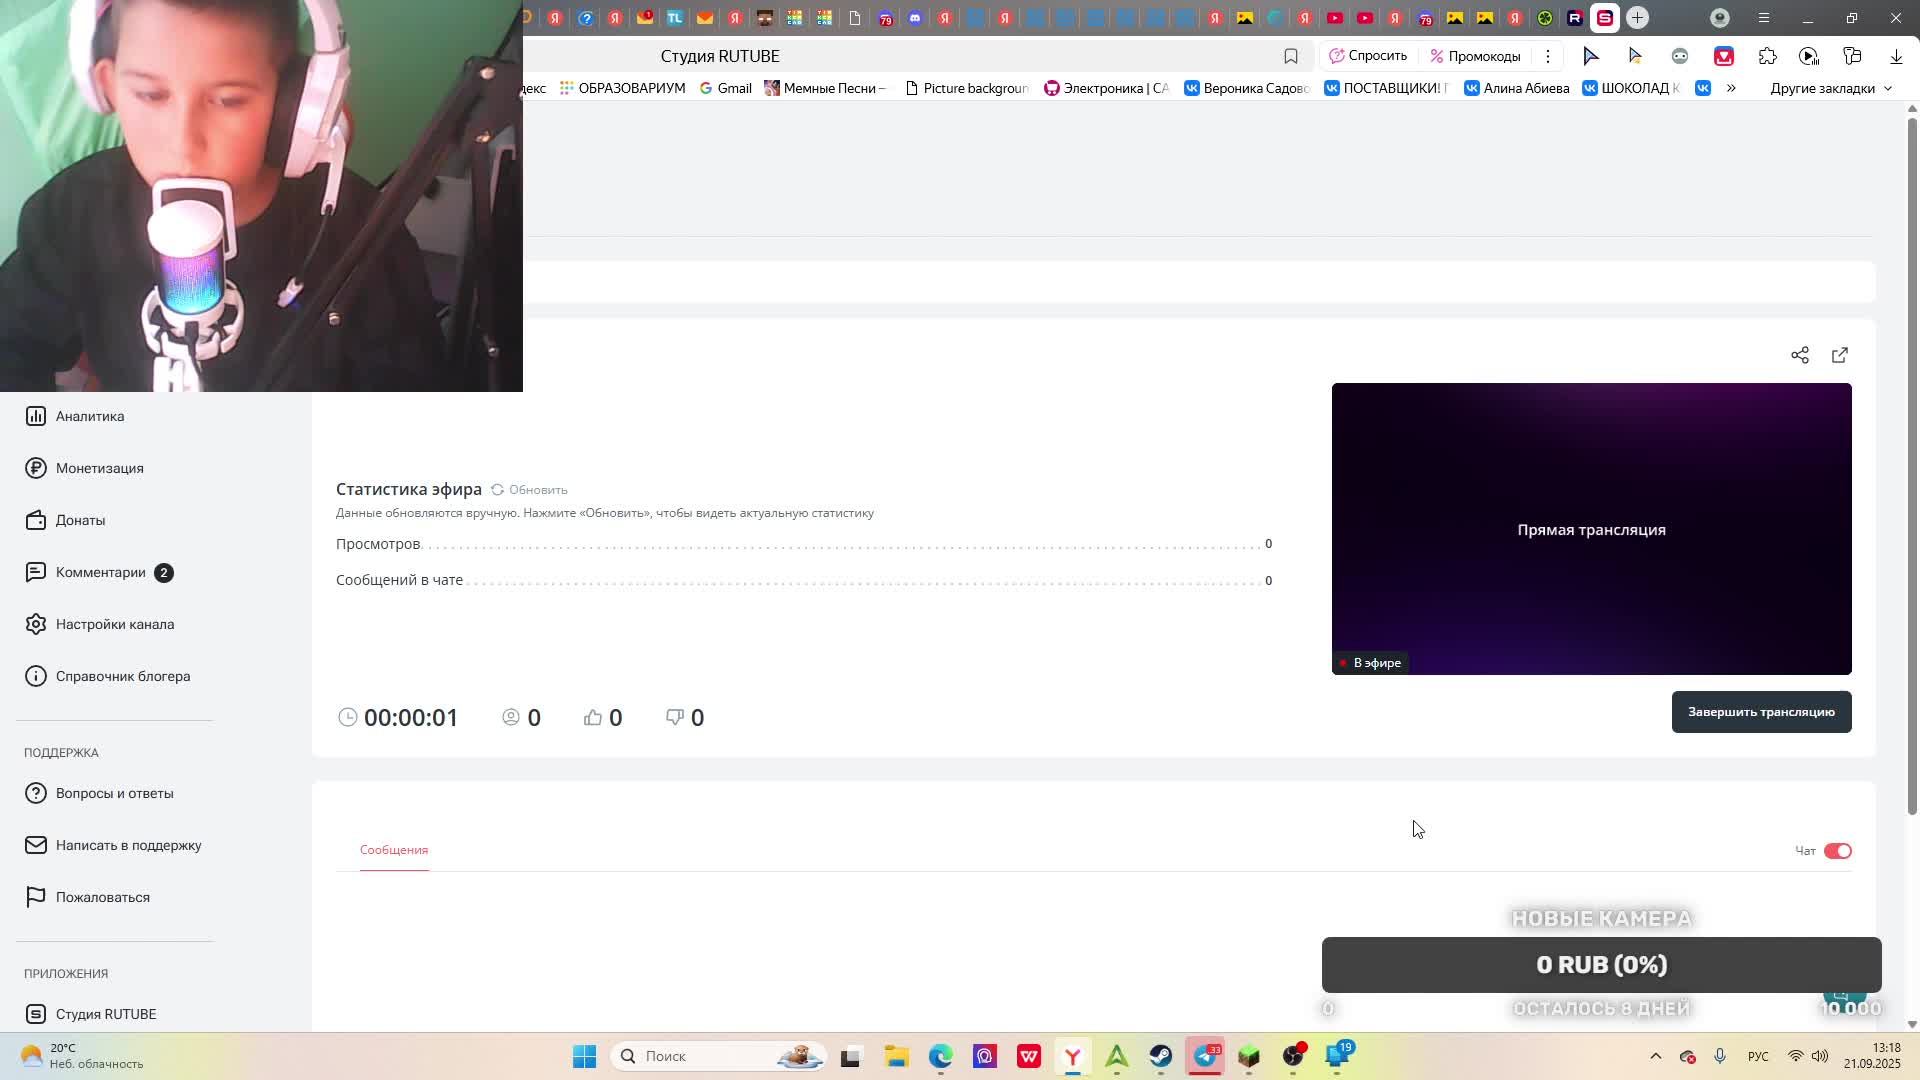The image size is (1920, 1080).
Task: Open browser extensions puzzle icon
Action: coord(1767,56)
